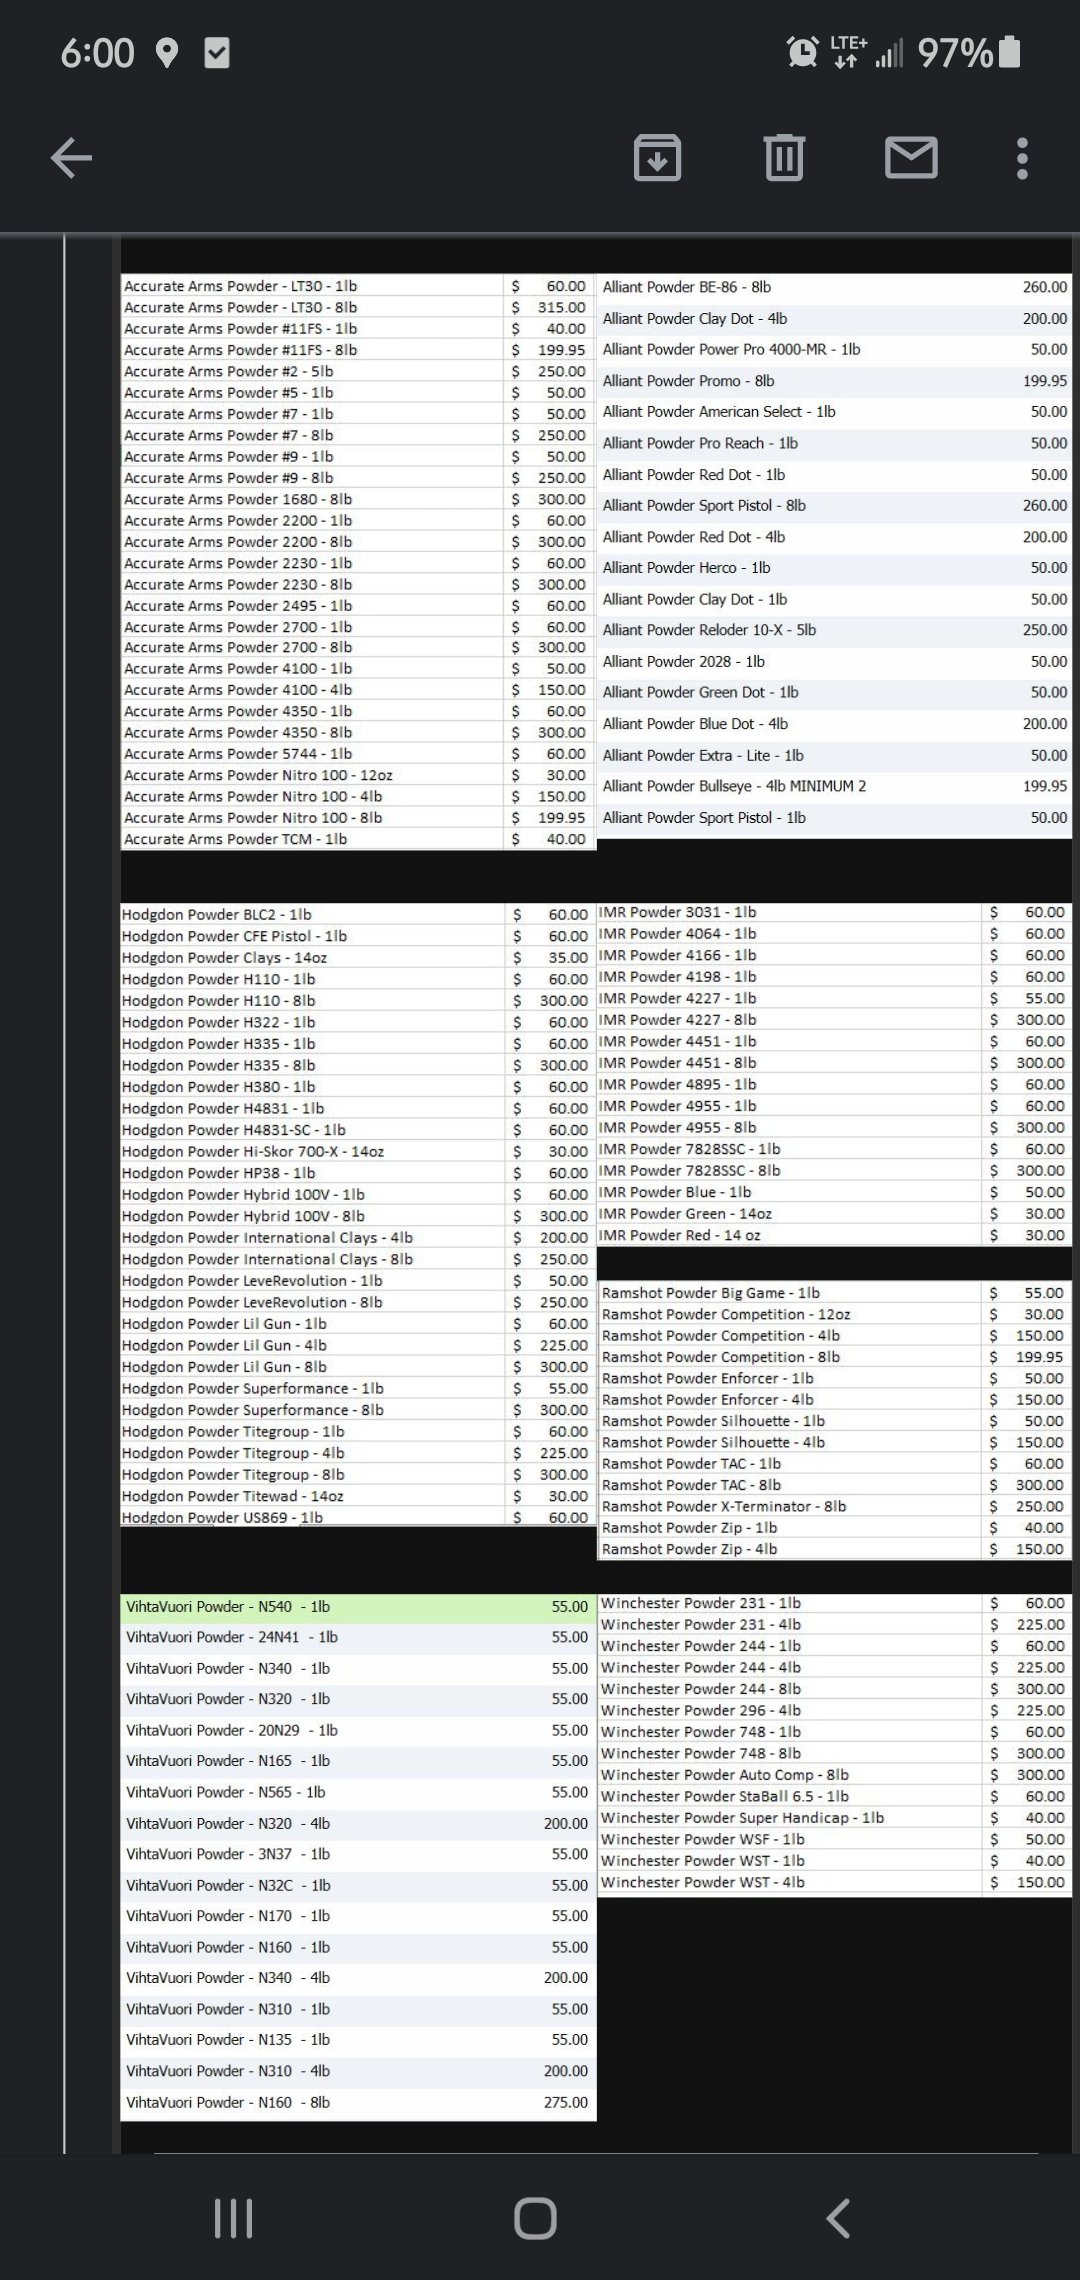Tap IMR Powder 3031 - 1lb

[677, 912]
